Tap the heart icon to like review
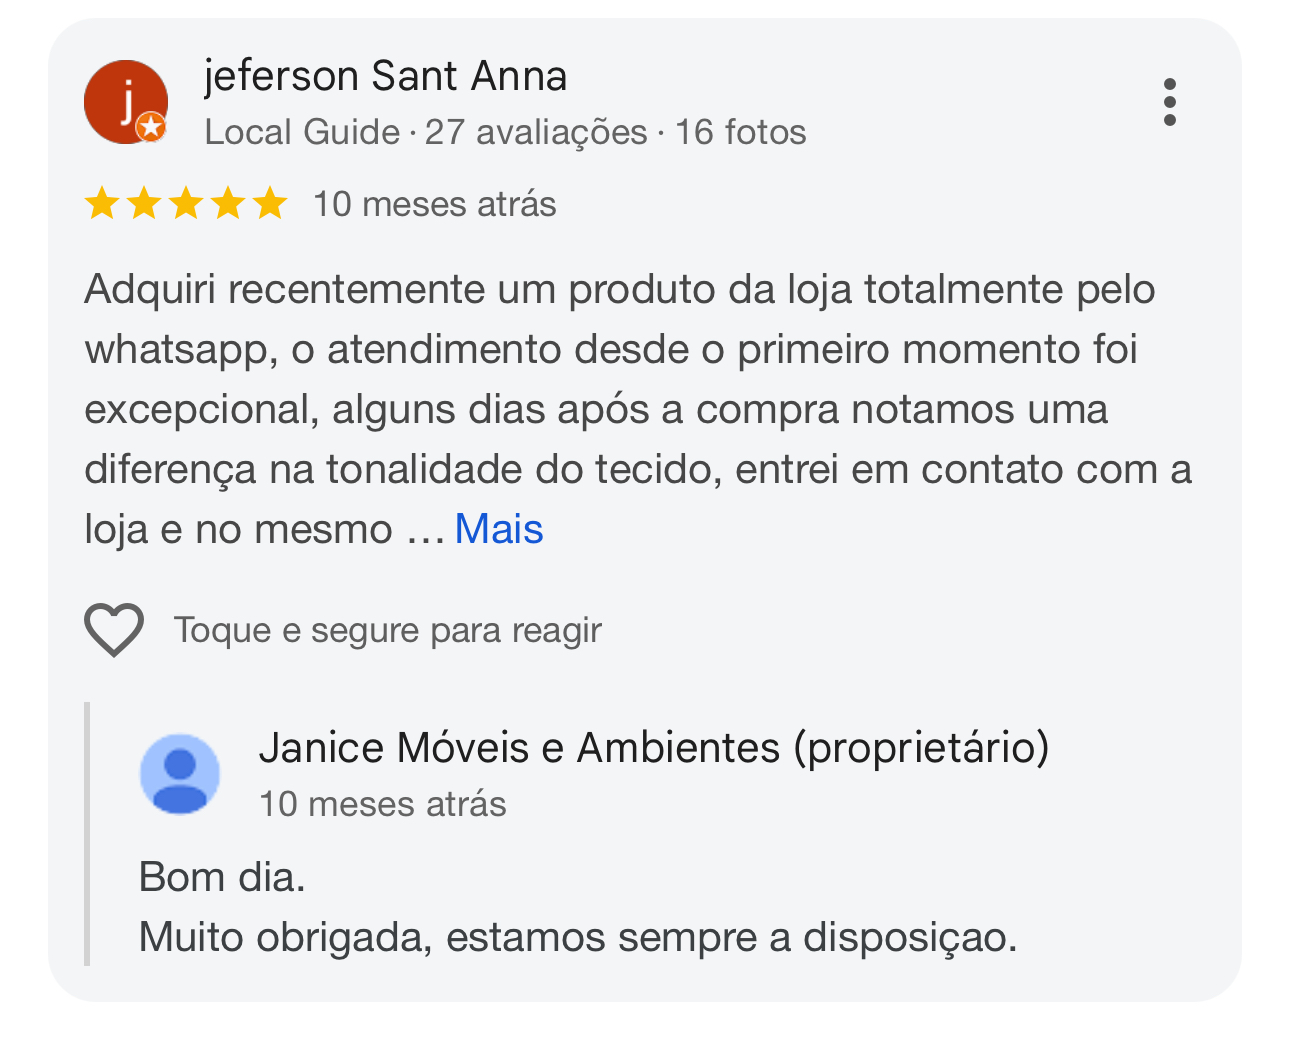This screenshot has height=1038, width=1290. click(x=114, y=630)
